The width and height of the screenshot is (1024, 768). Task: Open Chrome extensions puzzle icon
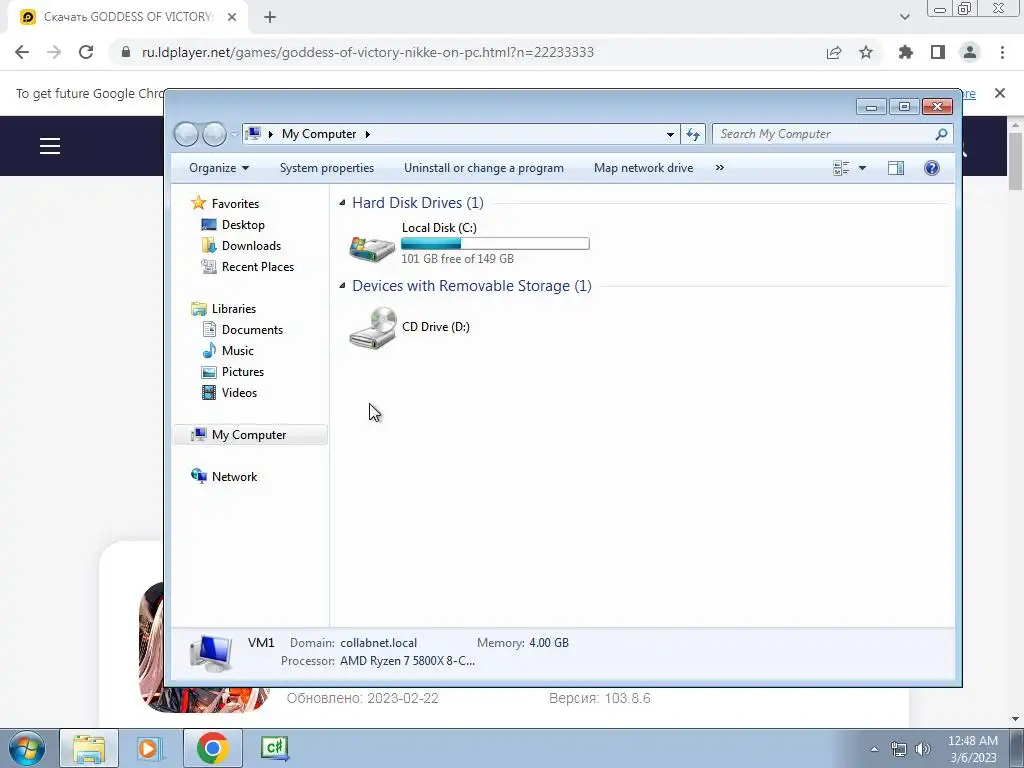[906, 52]
